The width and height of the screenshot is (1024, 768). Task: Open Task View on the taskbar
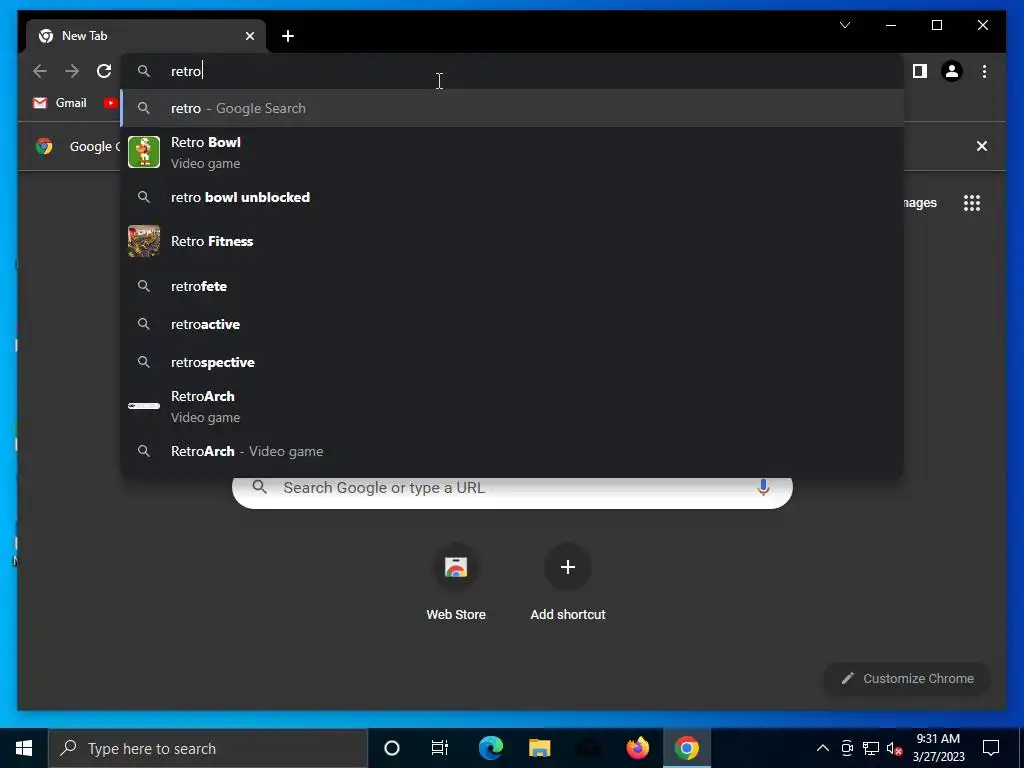[440, 748]
